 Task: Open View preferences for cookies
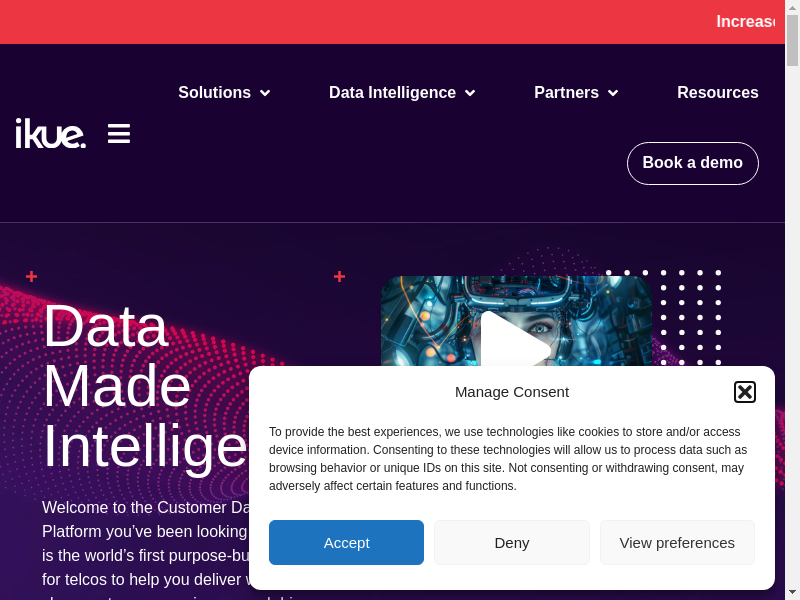point(677,542)
